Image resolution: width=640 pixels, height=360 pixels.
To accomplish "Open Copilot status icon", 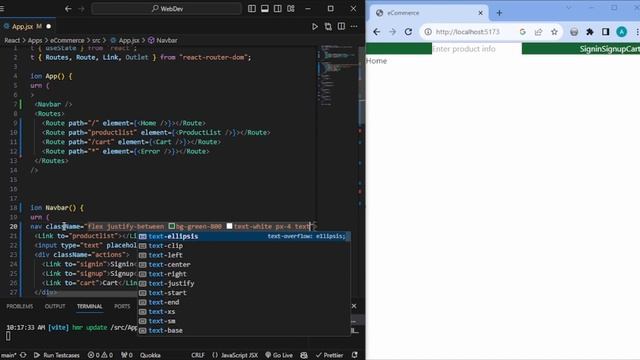I will point(304,355).
